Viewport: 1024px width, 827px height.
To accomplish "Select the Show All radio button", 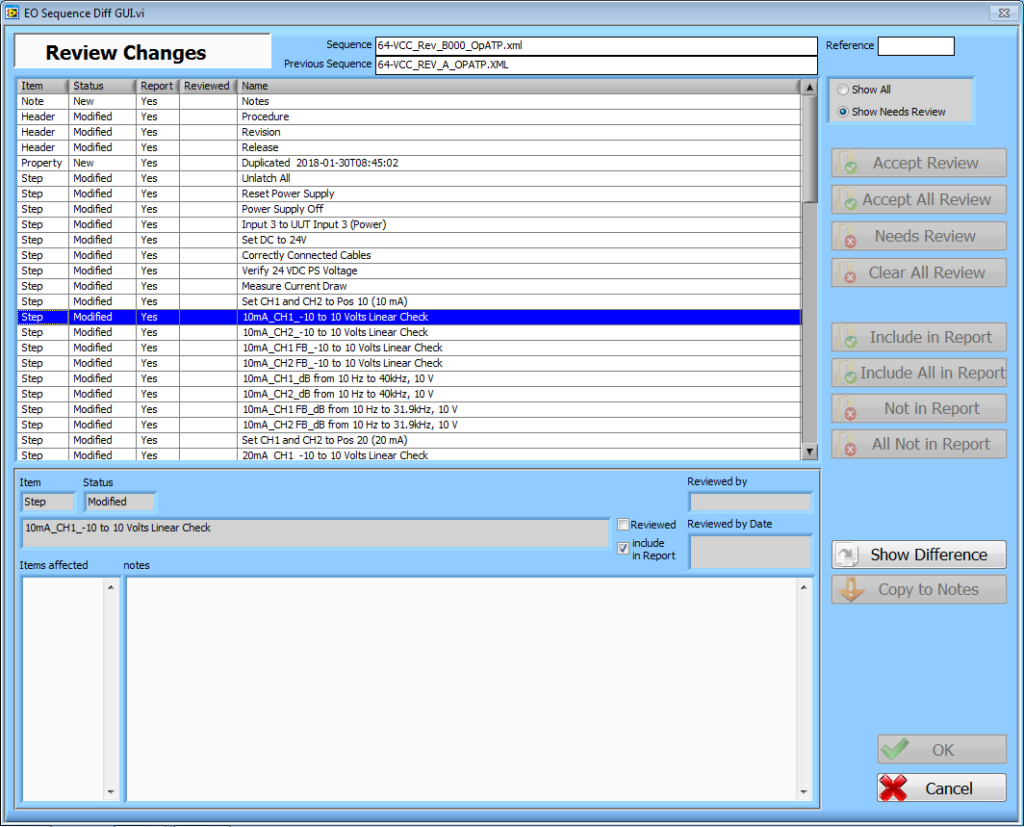I will [x=844, y=89].
